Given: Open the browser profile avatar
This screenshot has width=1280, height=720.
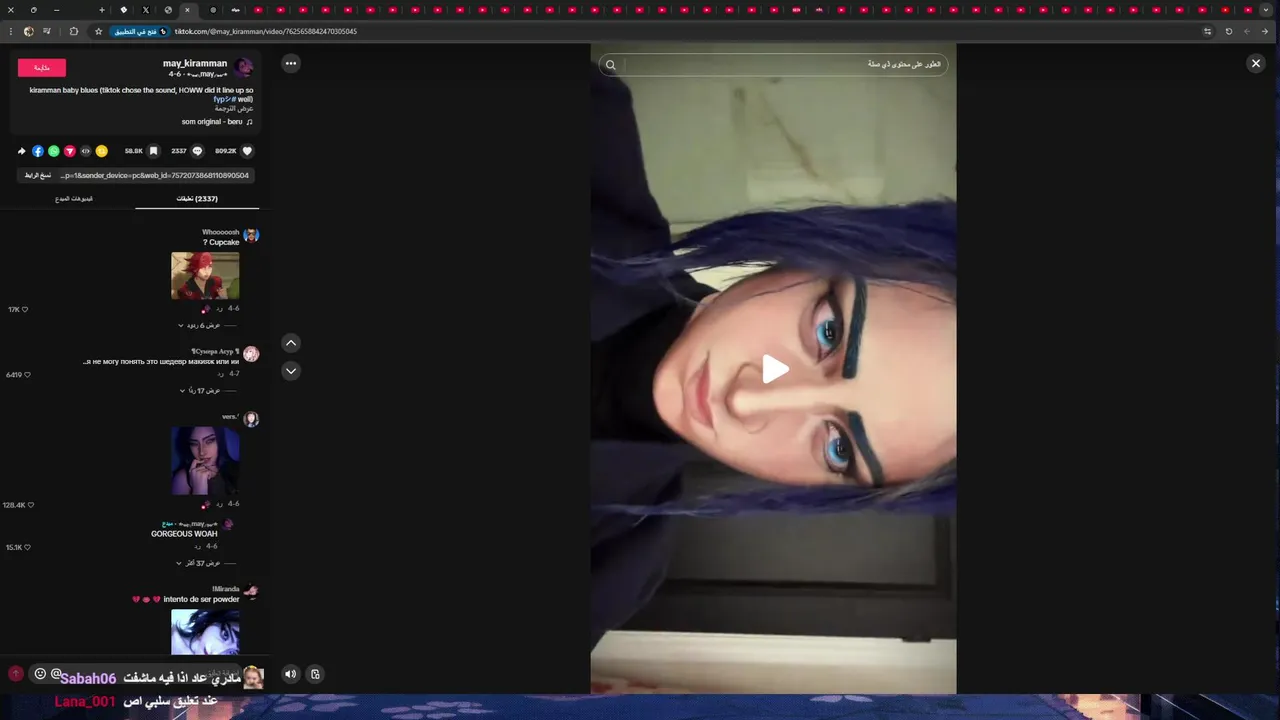Looking at the screenshot, I should [x=28, y=31].
